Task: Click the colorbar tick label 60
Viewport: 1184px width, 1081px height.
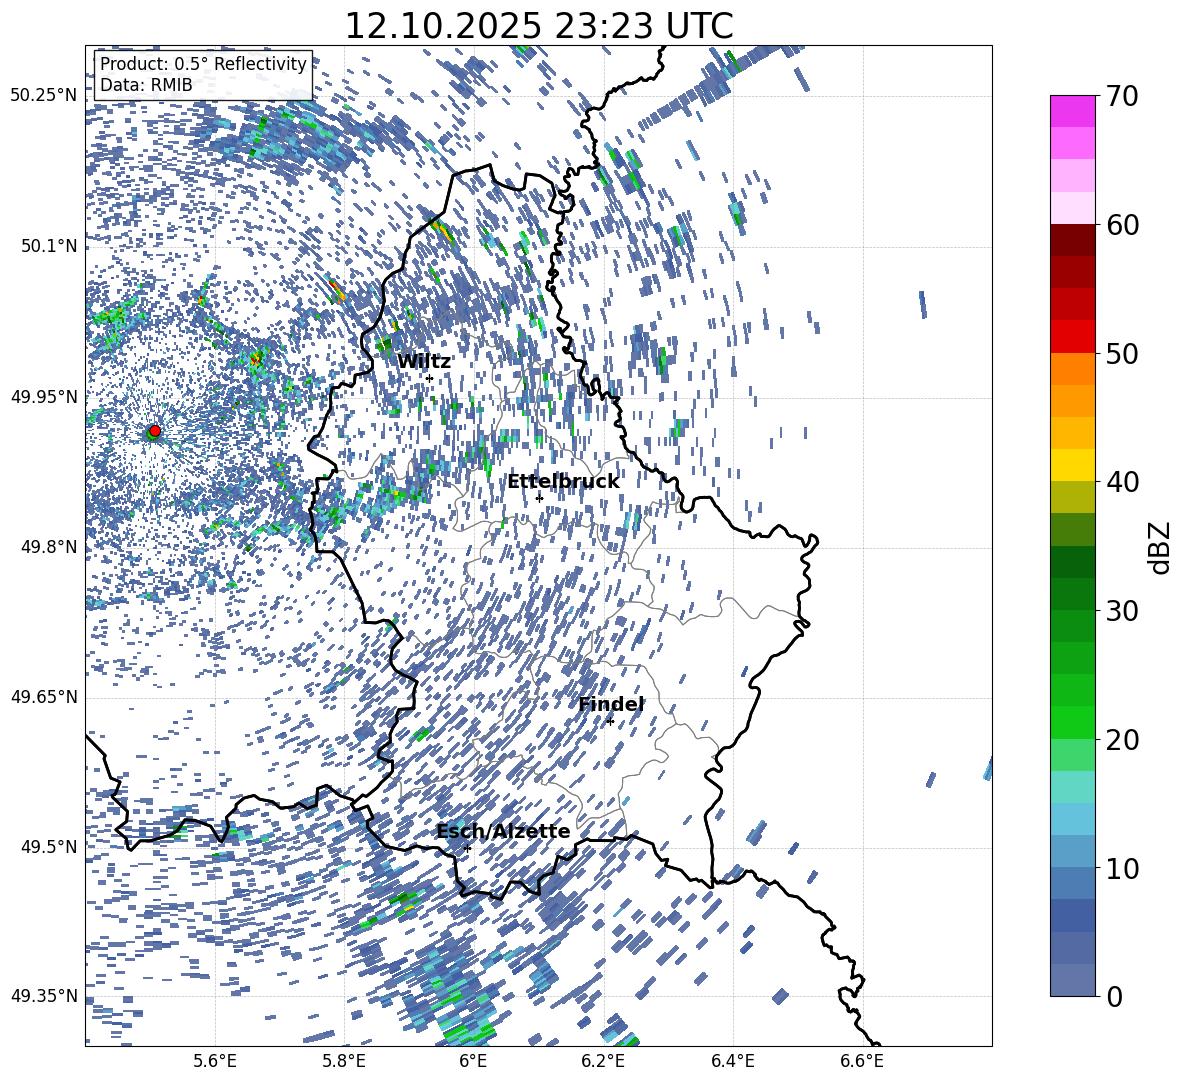Action: (1123, 225)
